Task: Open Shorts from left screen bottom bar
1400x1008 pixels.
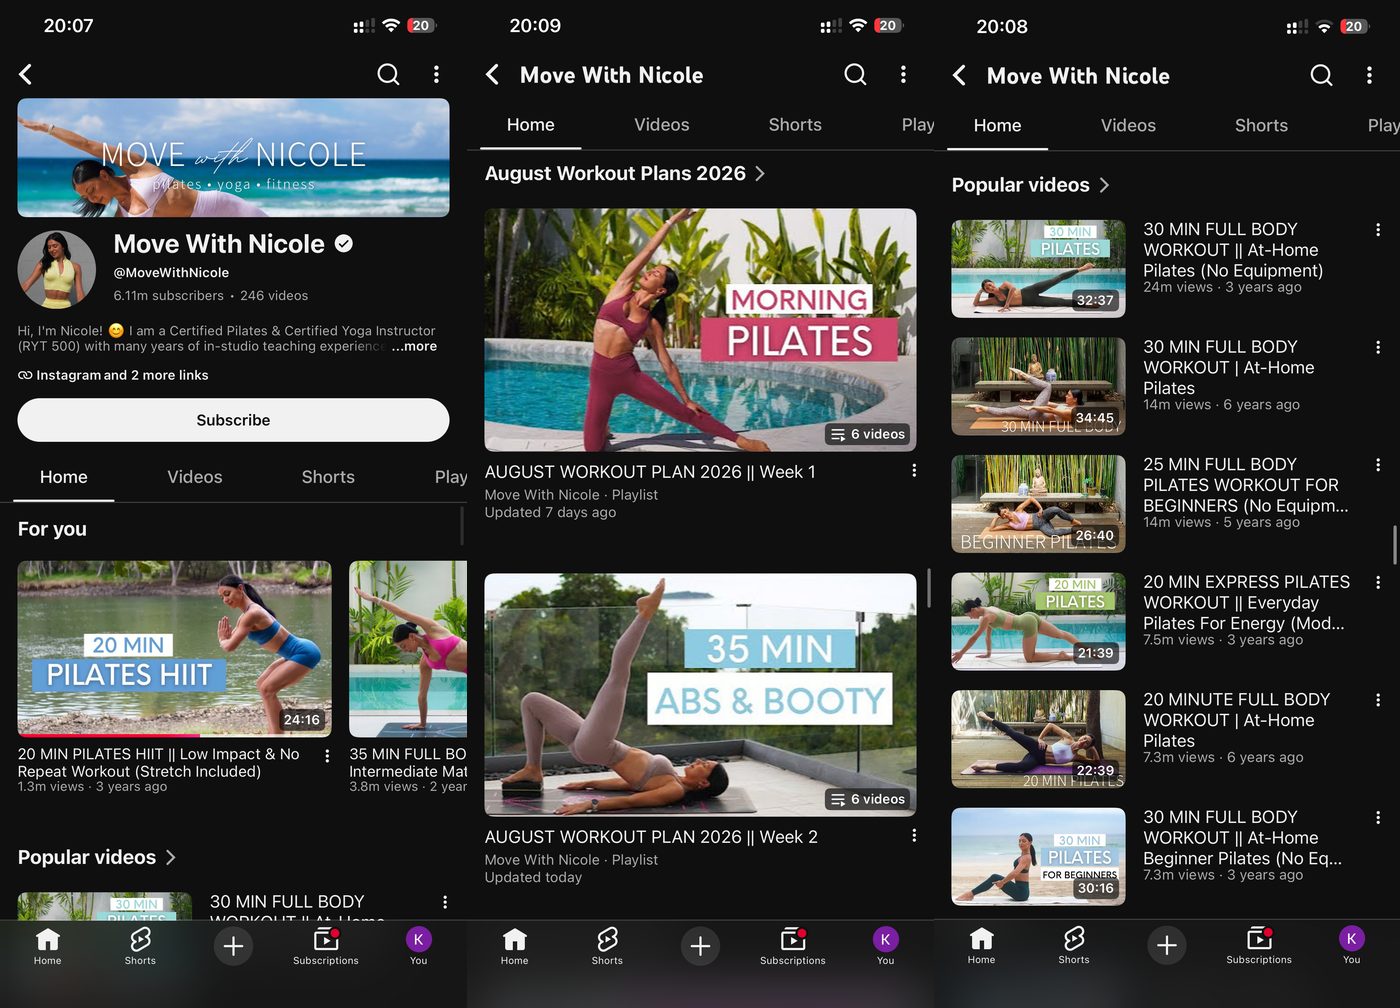Action: (140, 946)
